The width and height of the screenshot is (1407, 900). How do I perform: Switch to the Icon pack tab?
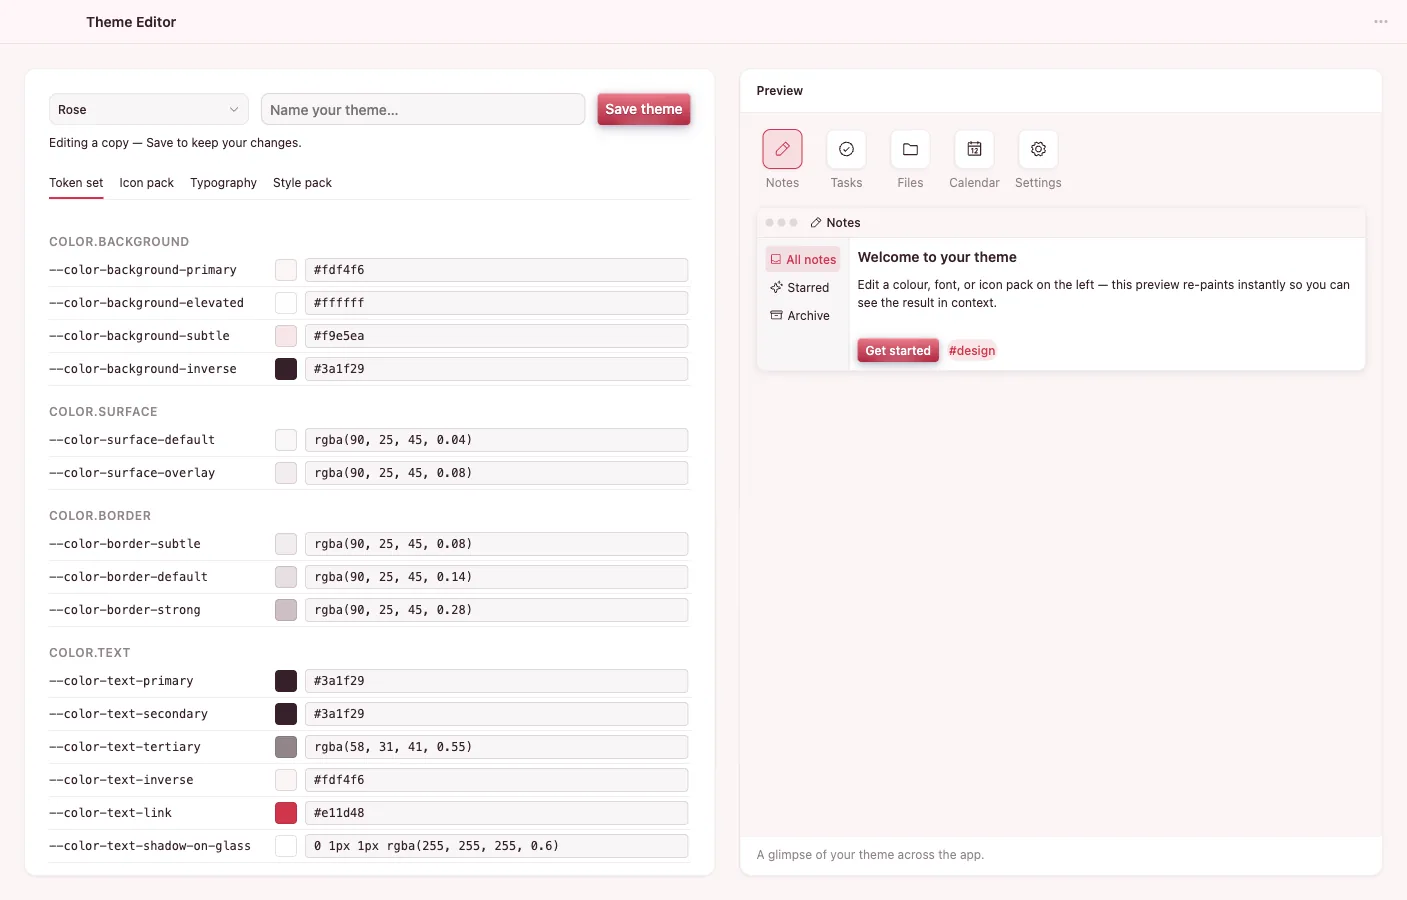(146, 183)
